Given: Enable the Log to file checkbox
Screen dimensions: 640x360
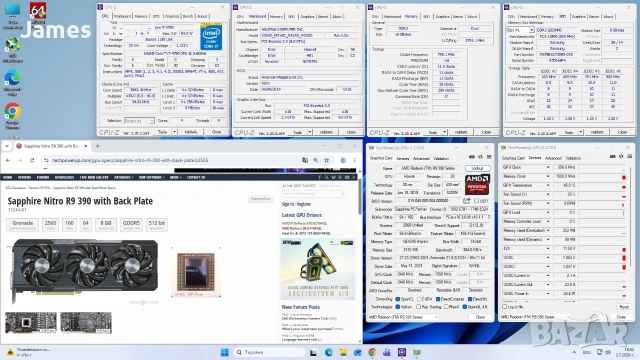Looking at the screenshot, I should point(504,307).
